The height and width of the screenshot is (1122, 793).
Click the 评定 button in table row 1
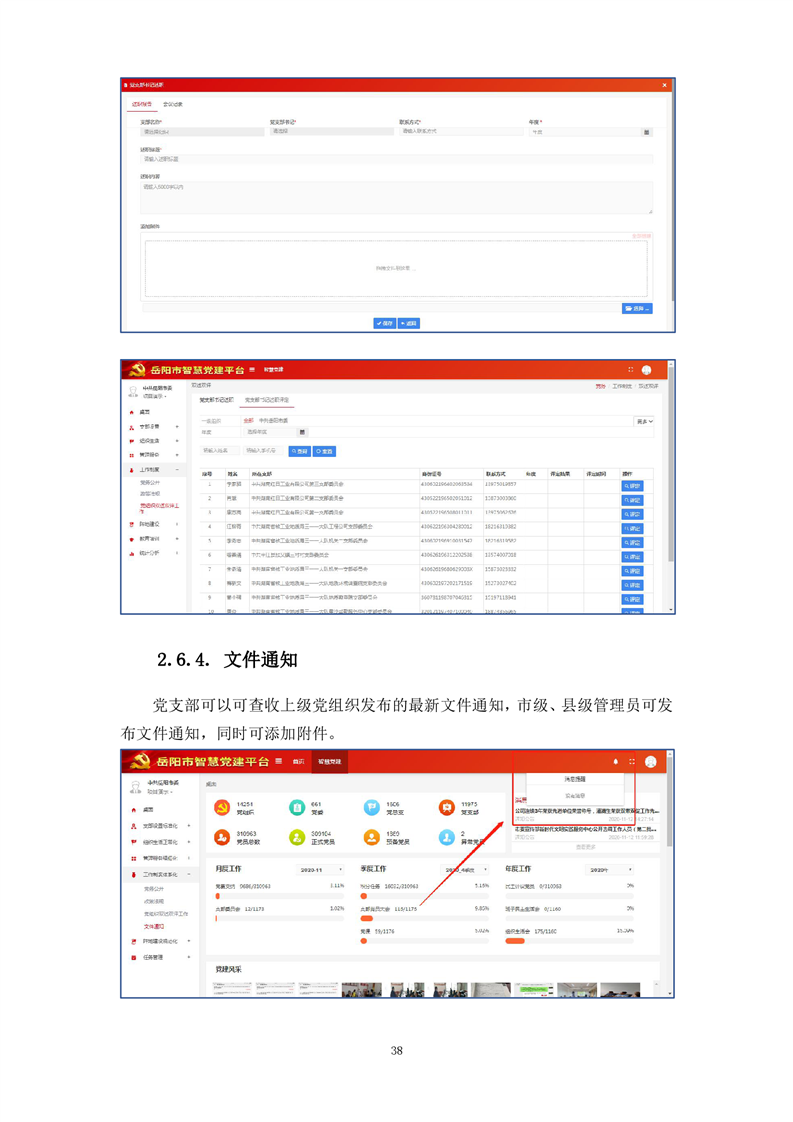pyautogui.click(x=633, y=486)
